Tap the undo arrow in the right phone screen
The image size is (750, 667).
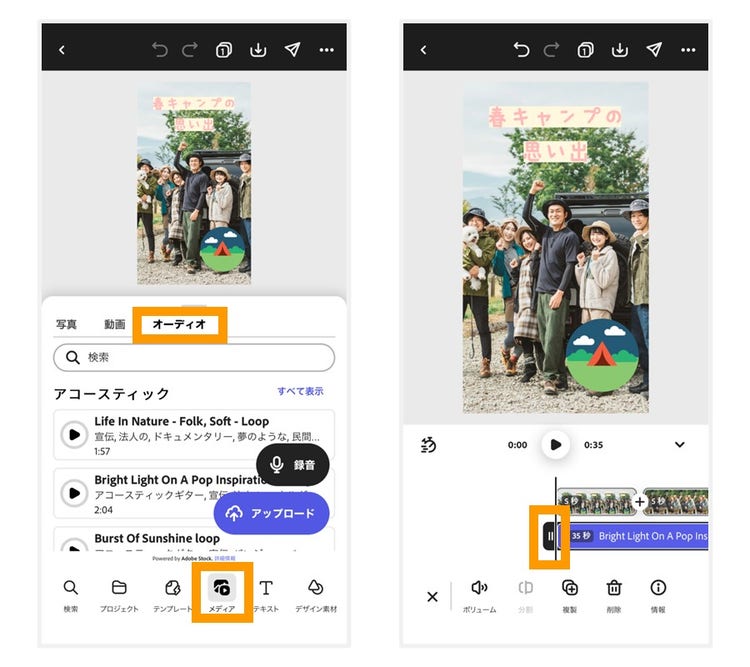click(521, 50)
